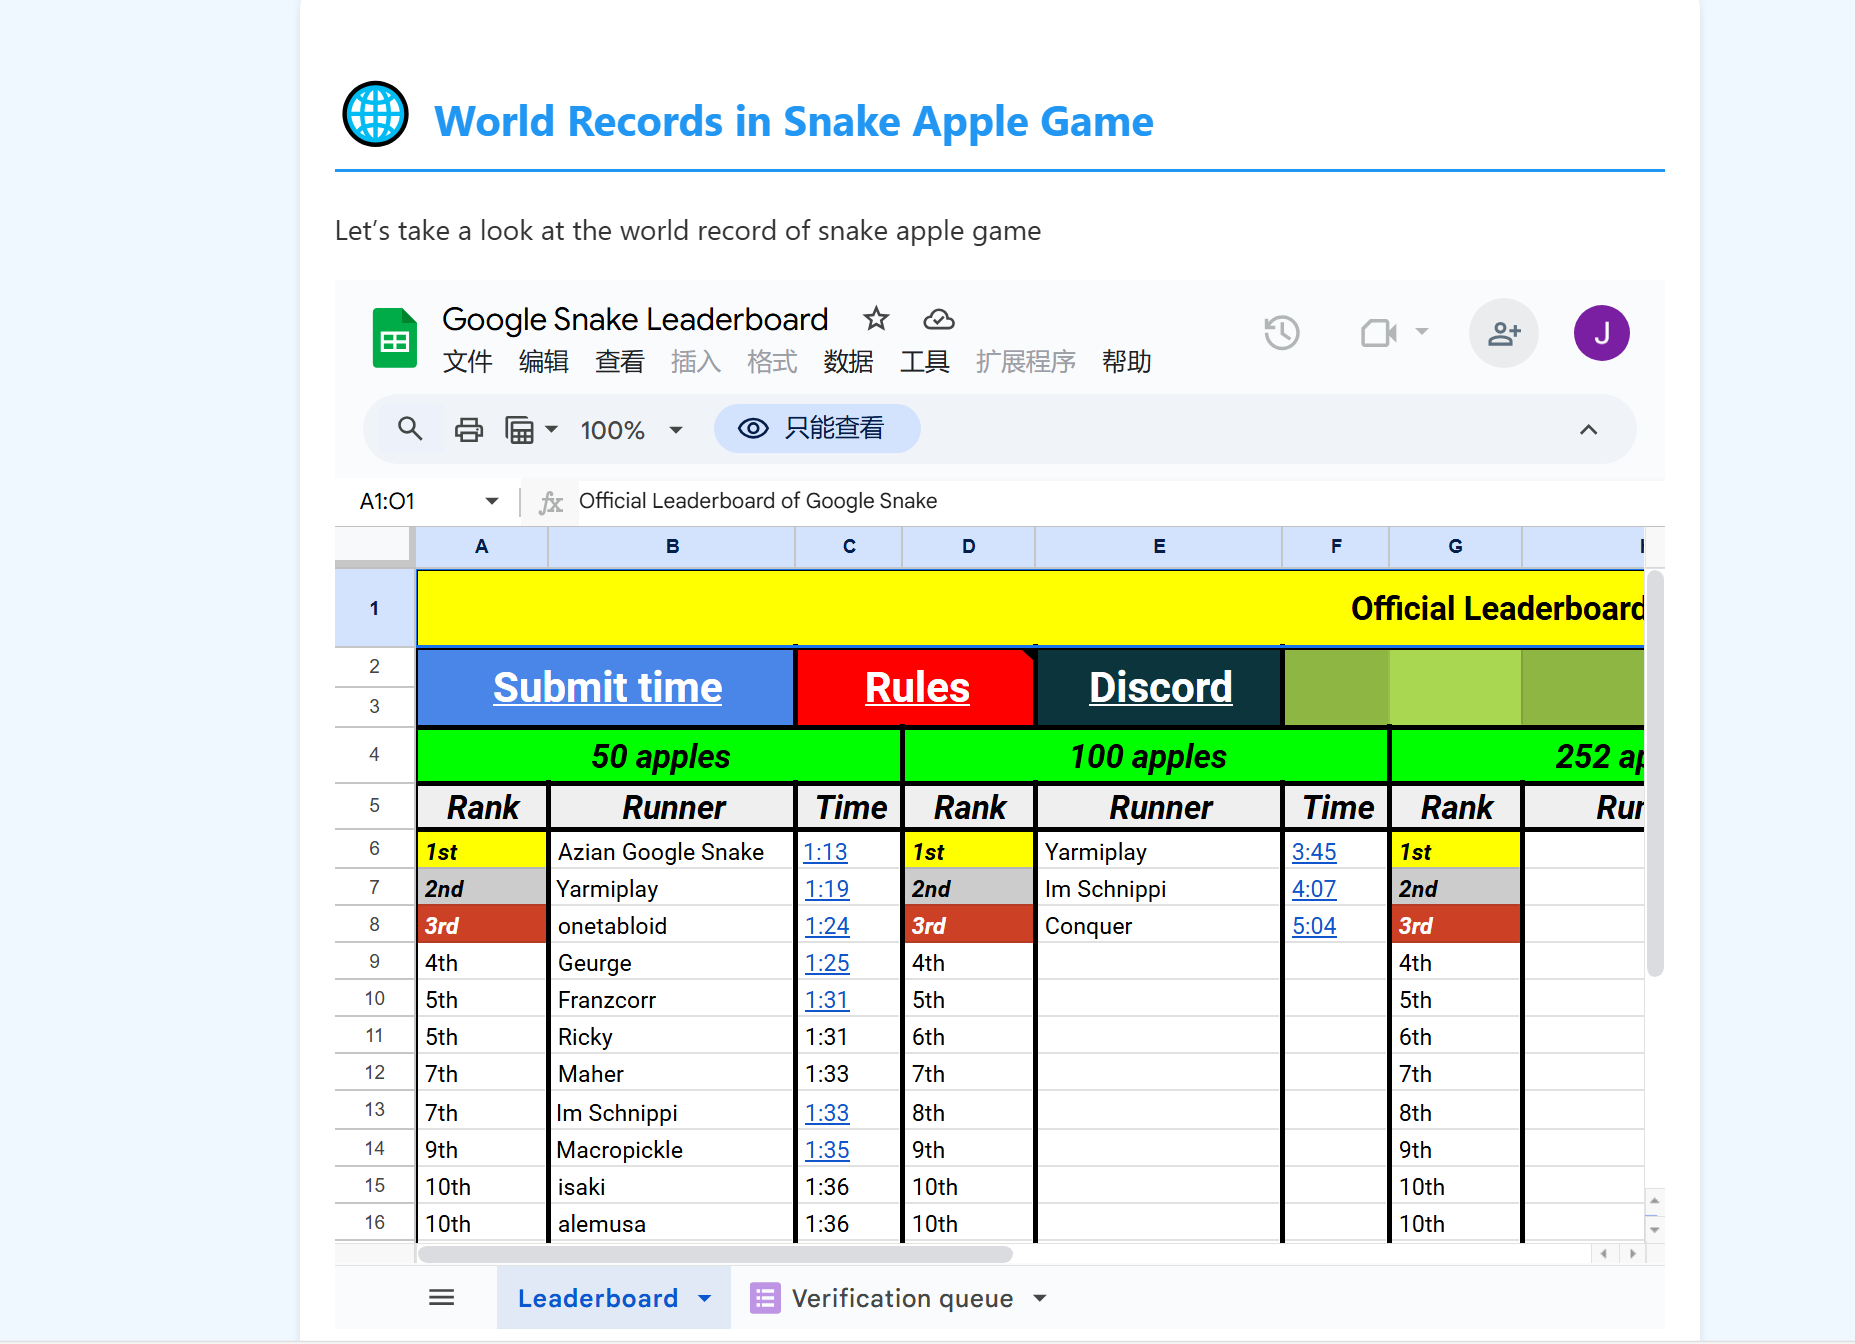Switch to the Leaderboard sheet tab
The image size is (1855, 1344).
point(614,1298)
